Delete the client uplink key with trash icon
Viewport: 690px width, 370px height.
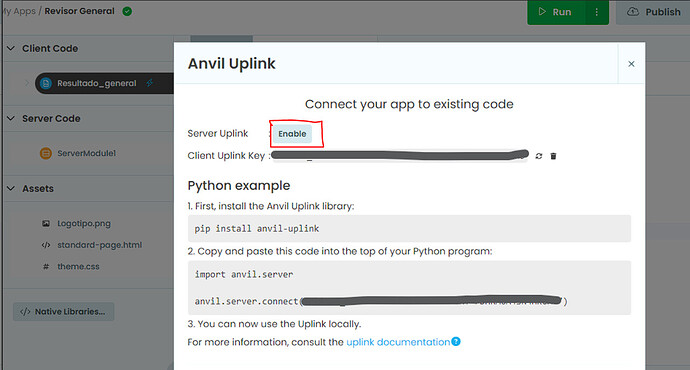coord(553,156)
